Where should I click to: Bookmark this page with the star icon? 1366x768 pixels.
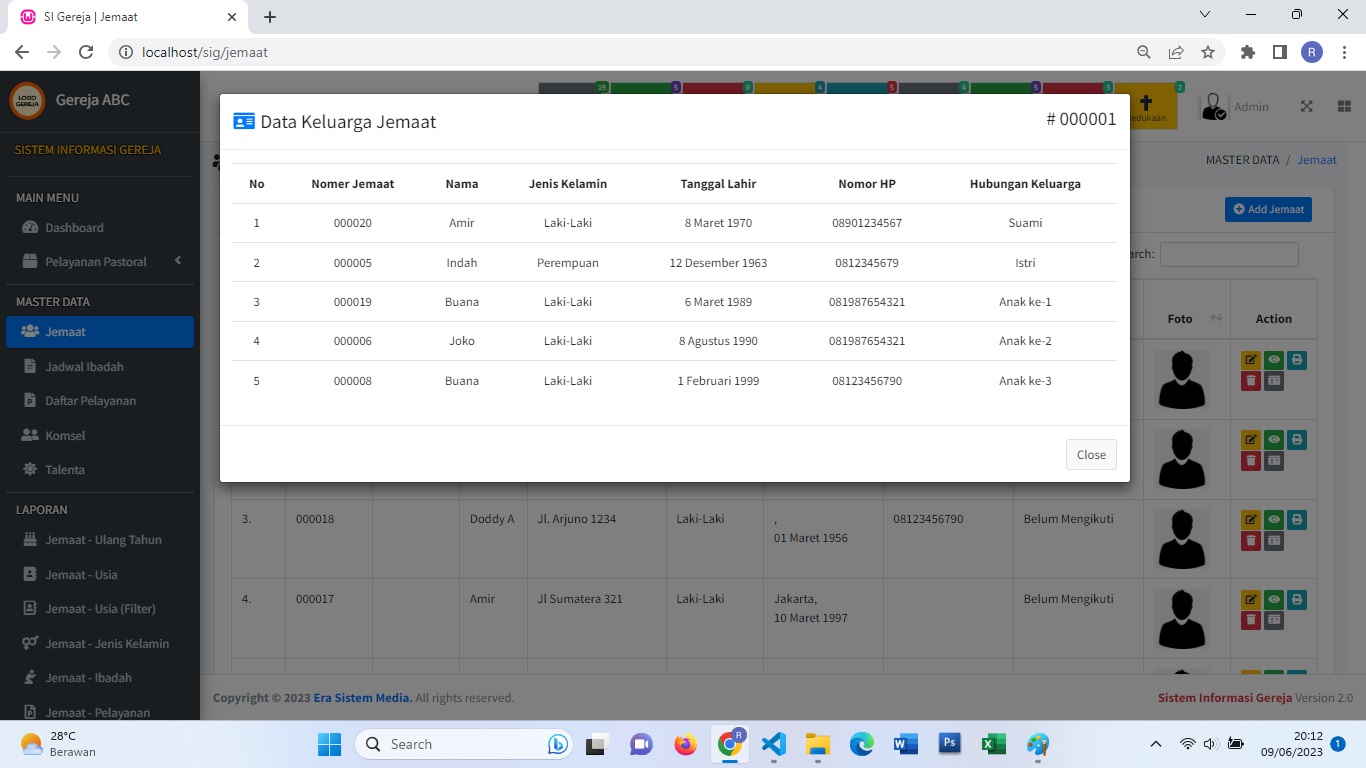pyautogui.click(x=1208, y=52)
